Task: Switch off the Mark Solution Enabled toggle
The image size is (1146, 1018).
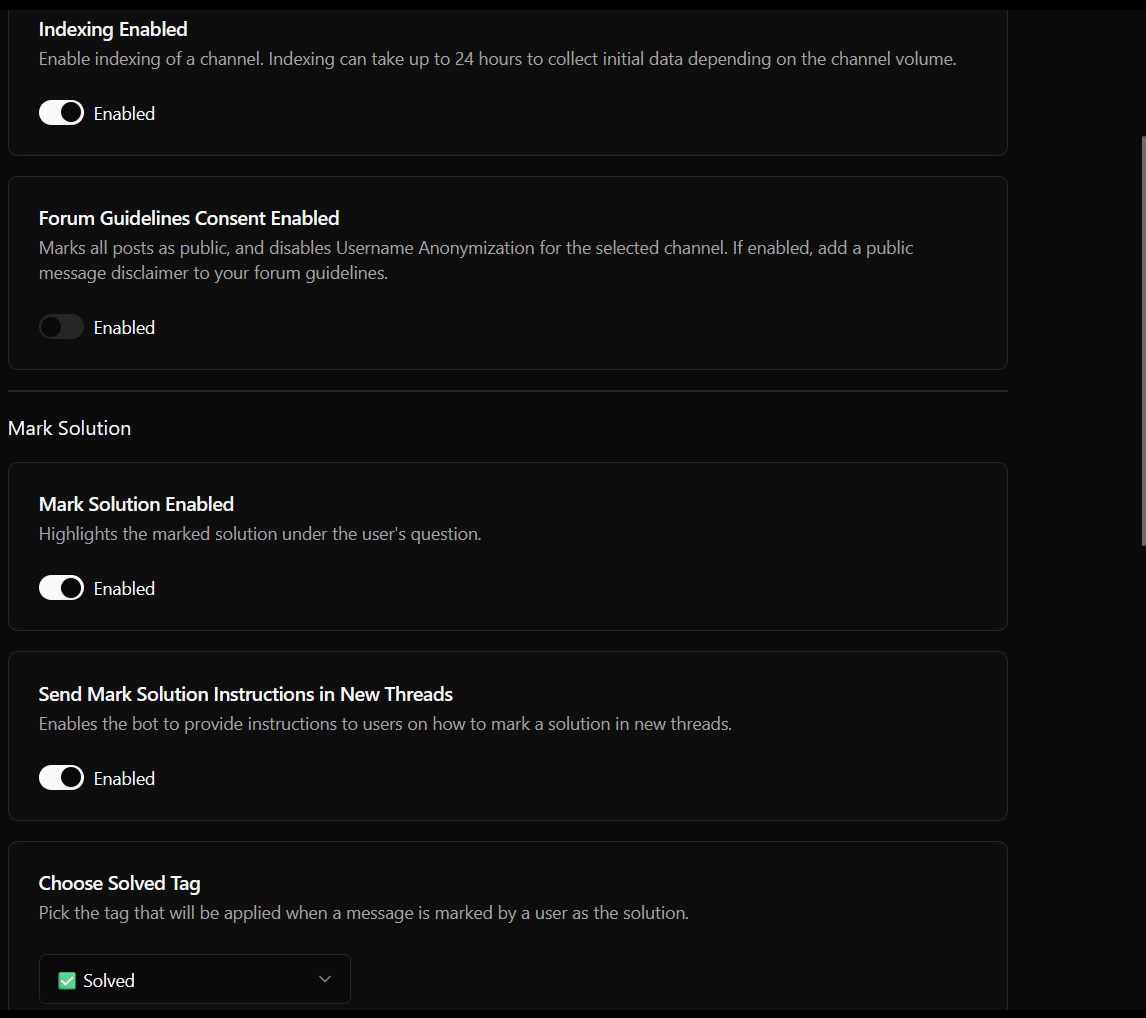Action: coord(61,588)
